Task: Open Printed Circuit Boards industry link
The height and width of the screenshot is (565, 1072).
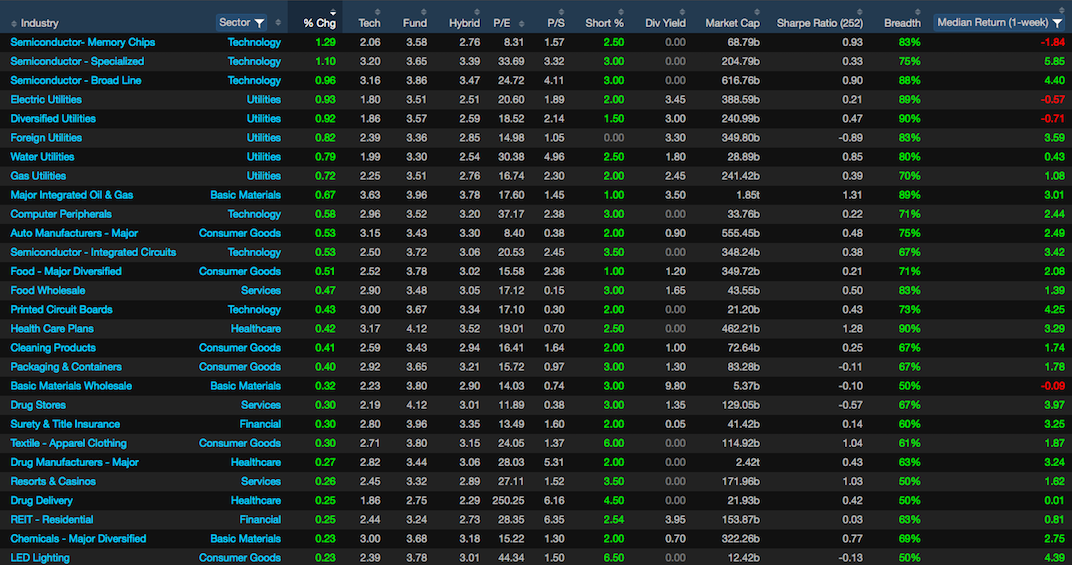Action: pyautogui.click(x=62, y=311)
